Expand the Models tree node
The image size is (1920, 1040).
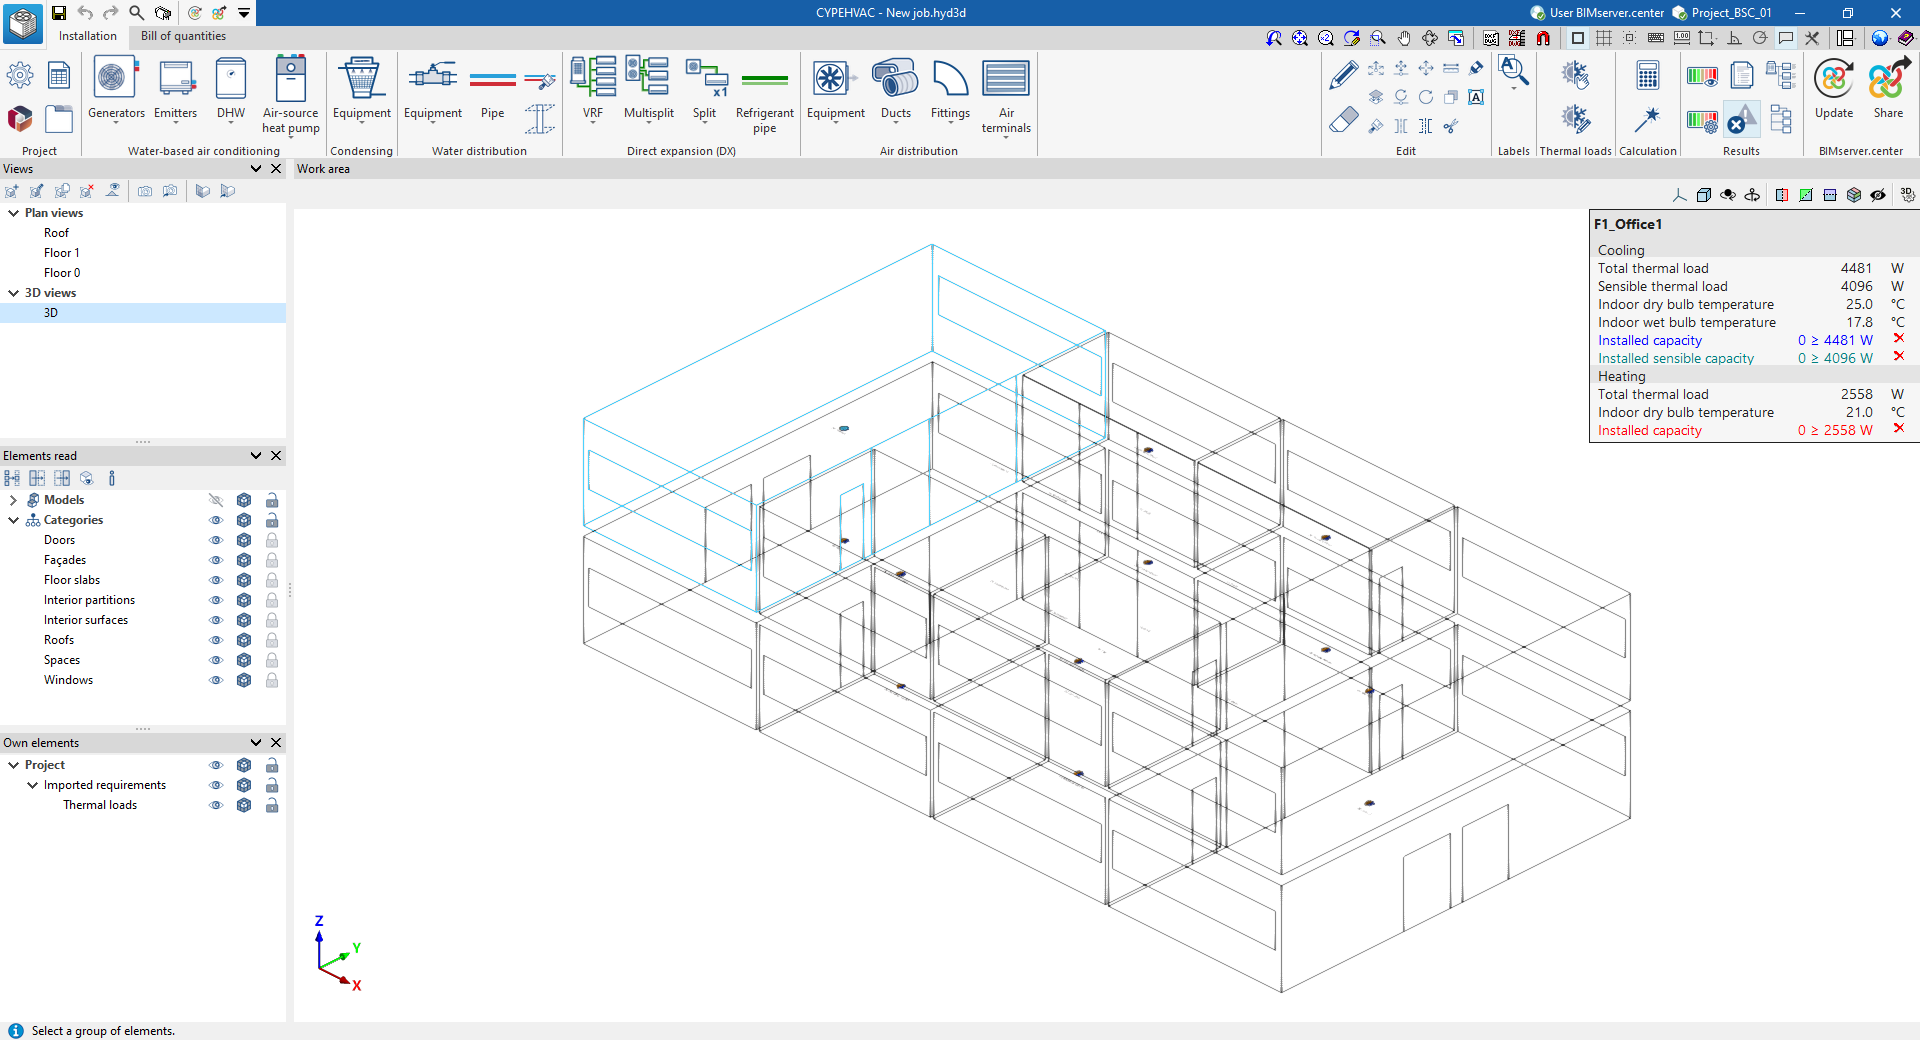pos(13,500)
